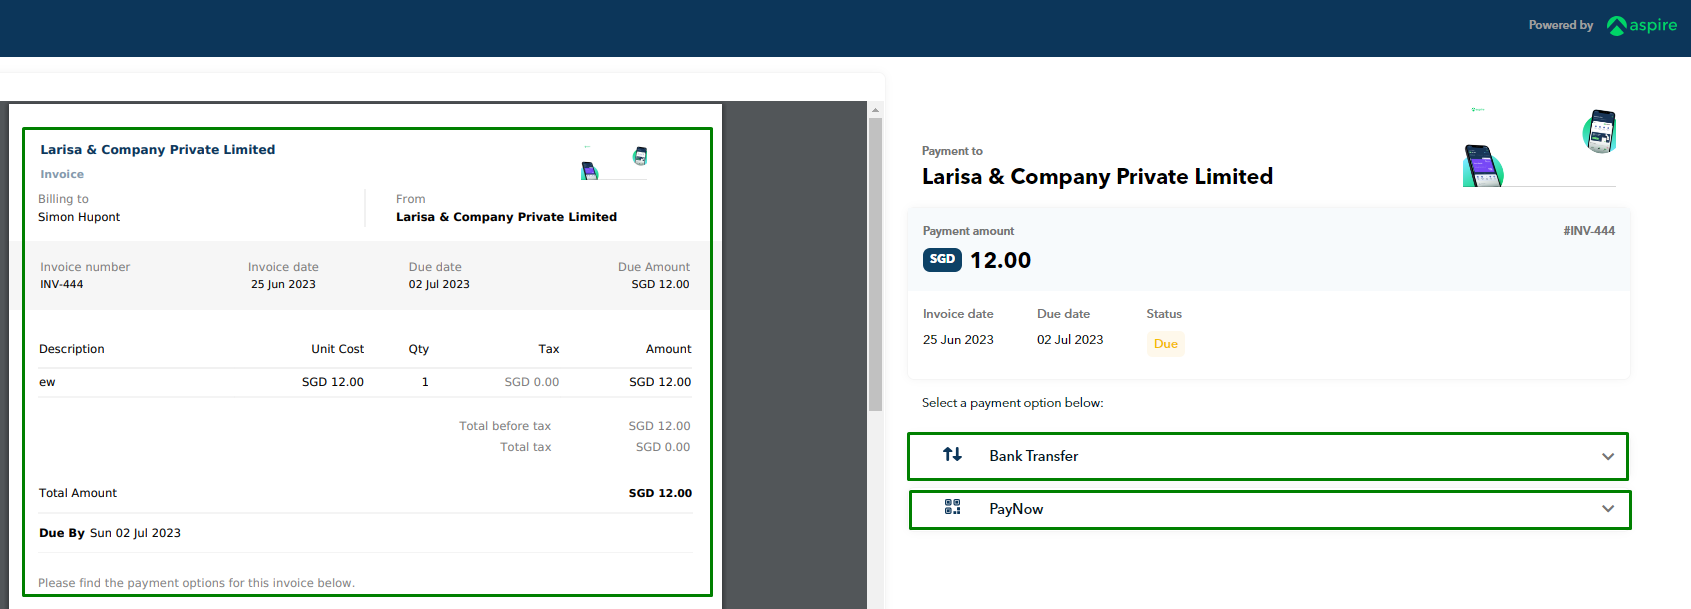Click the yellow Due status badge
The width and height of the screenshot is (1691, 609).
[x=1166, y=344]
